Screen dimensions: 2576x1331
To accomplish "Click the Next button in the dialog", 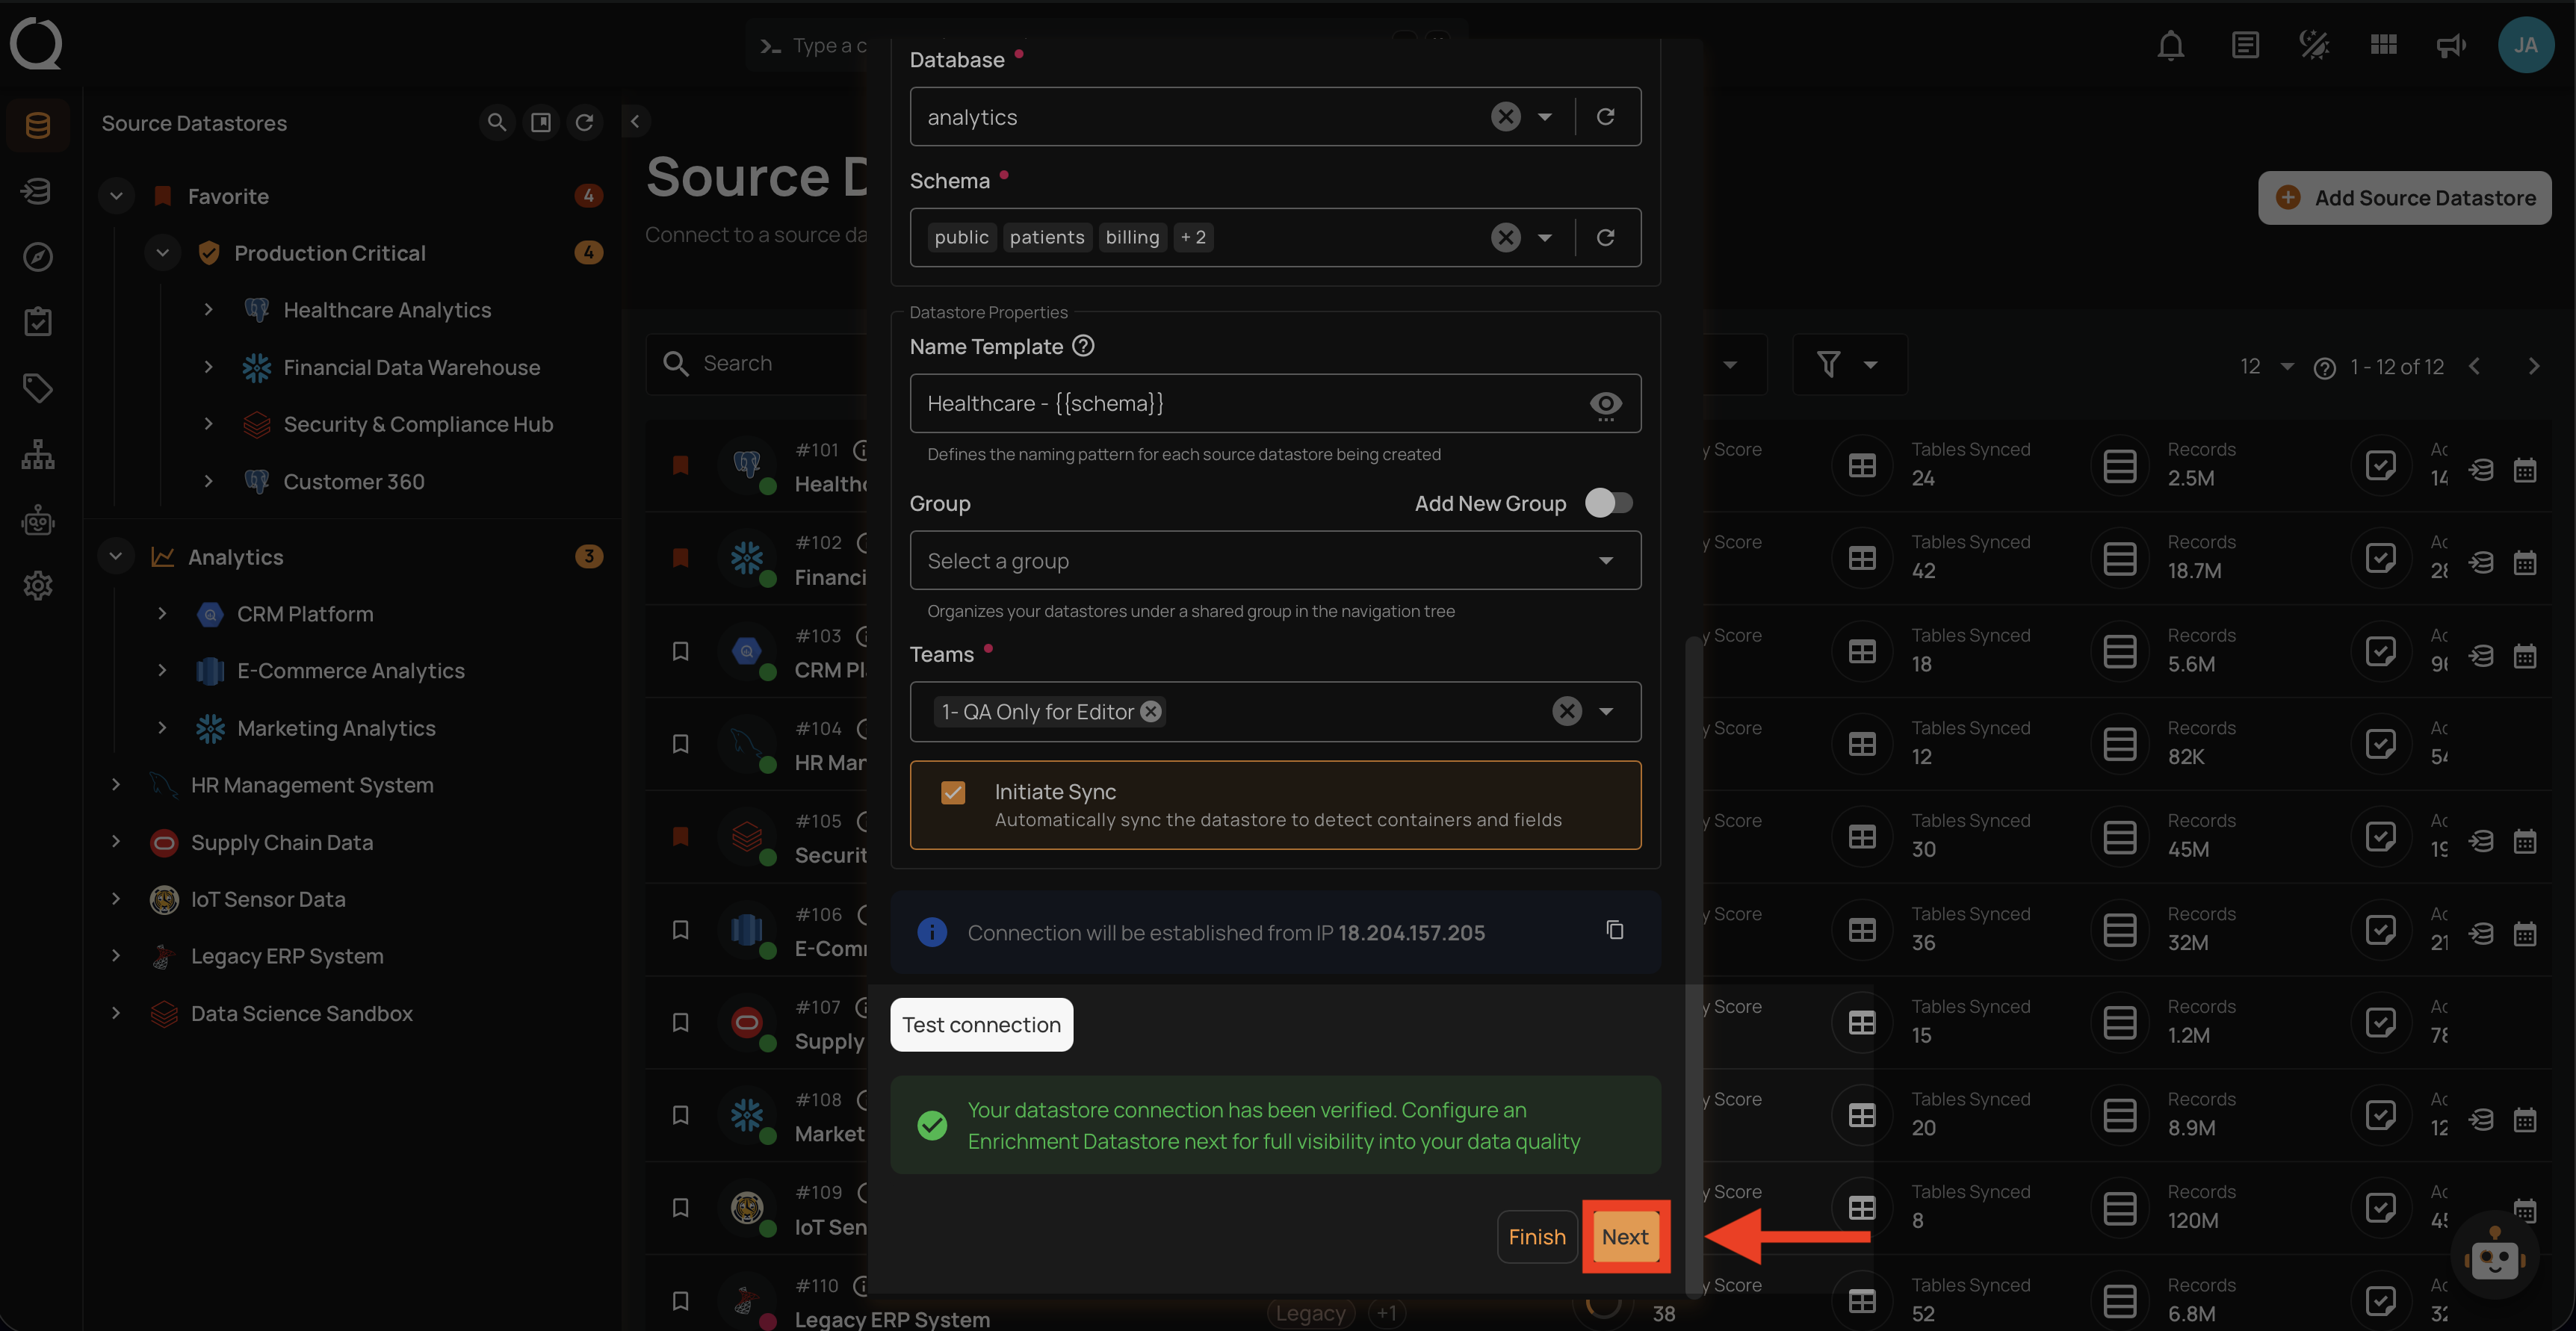I will coord(1625,1237).
